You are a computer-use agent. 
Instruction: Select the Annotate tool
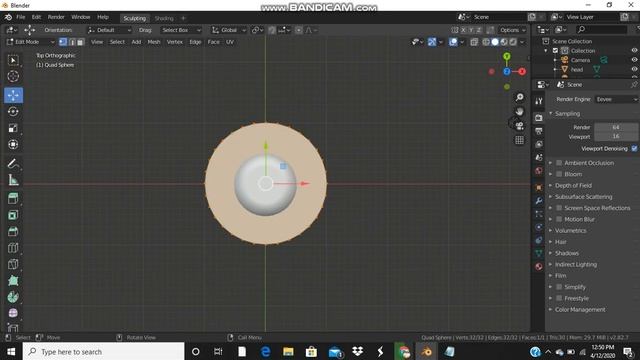click(13, 163)
